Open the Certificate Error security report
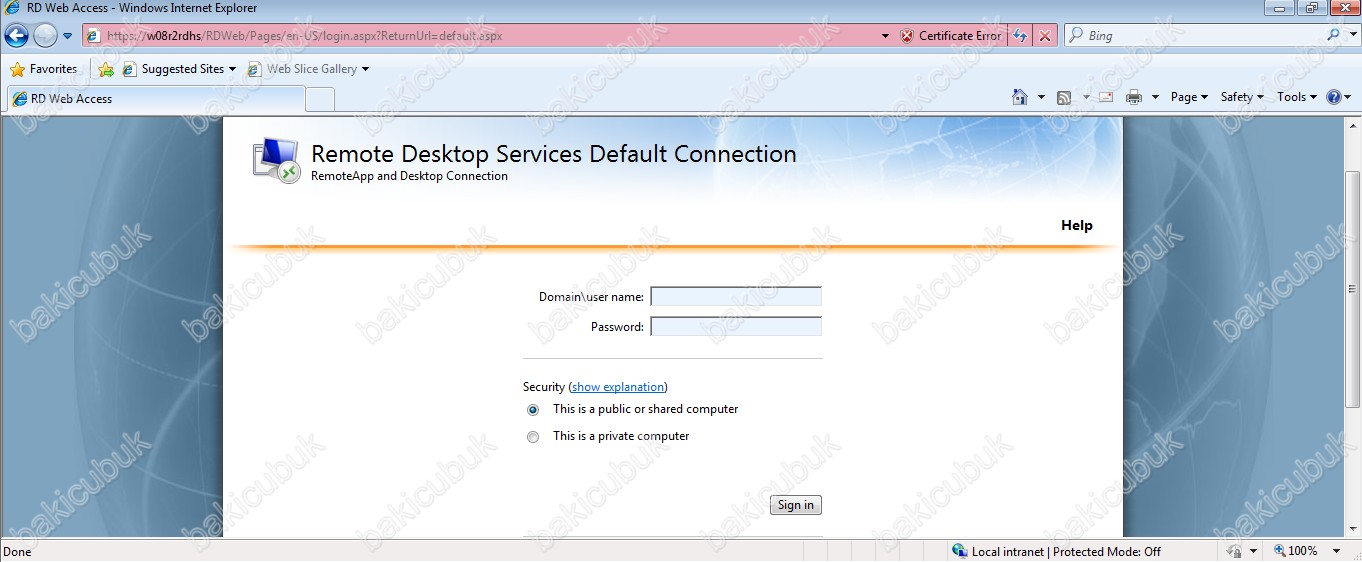The width and height of the screenshot is (1362, 562). (951, 36)
